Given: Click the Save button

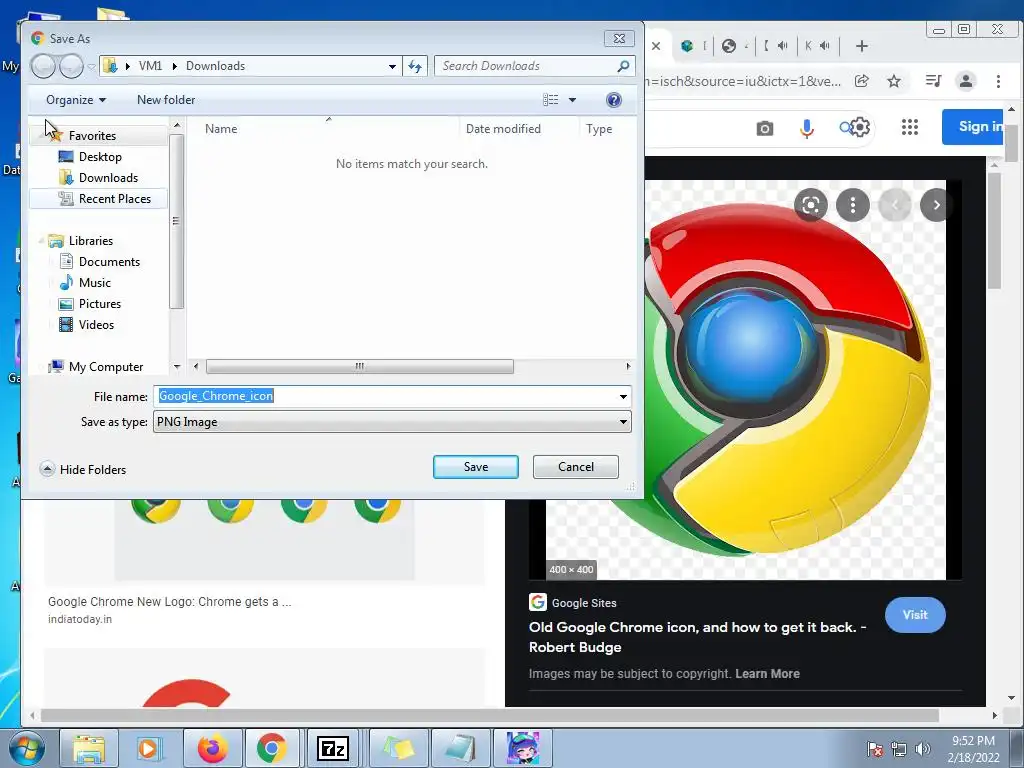Looking at the screenshot, I should [475, 467].
